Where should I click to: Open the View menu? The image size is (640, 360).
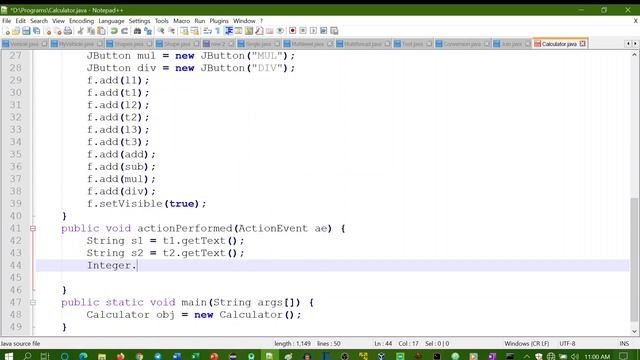coord(58,21)
